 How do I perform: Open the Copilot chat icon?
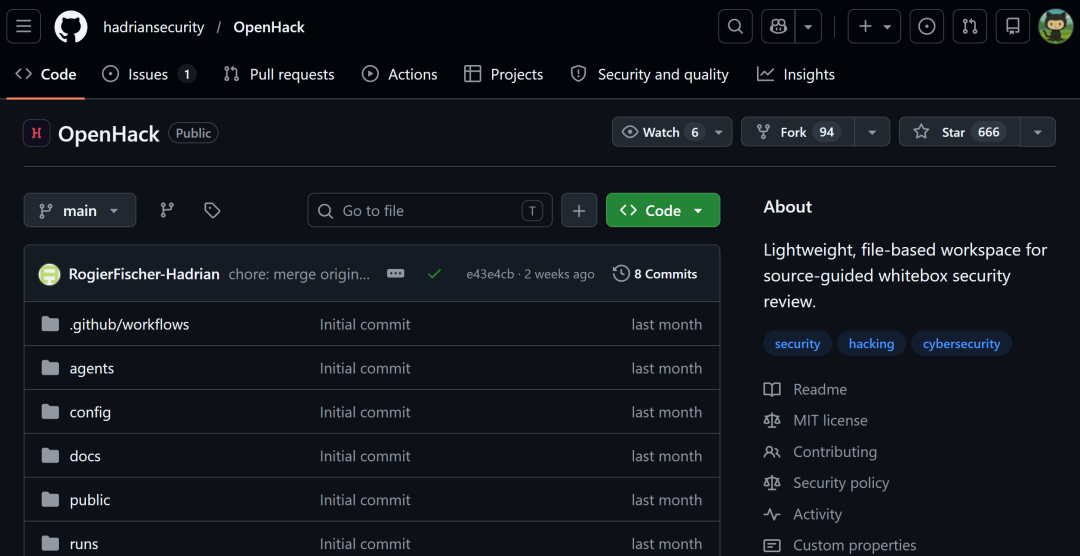778,27
